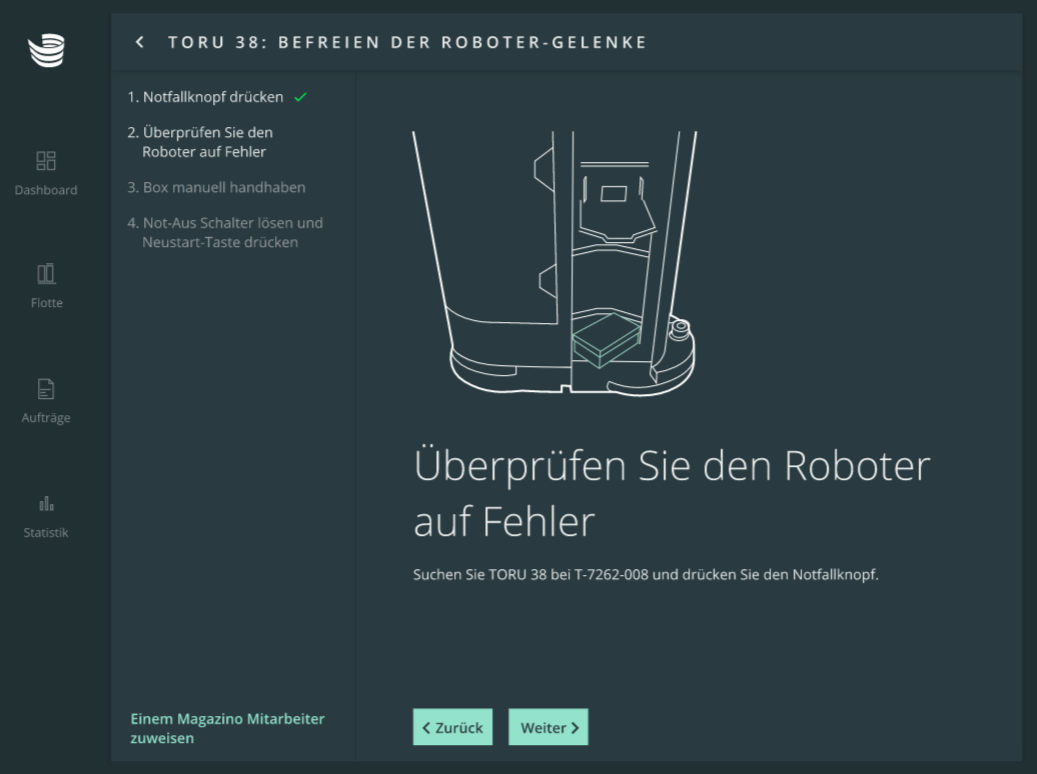The height and width of the screenshot is (774, 1037).
Task: Click the Statistik bar chart icon
Action: click(x=46, y=503)
